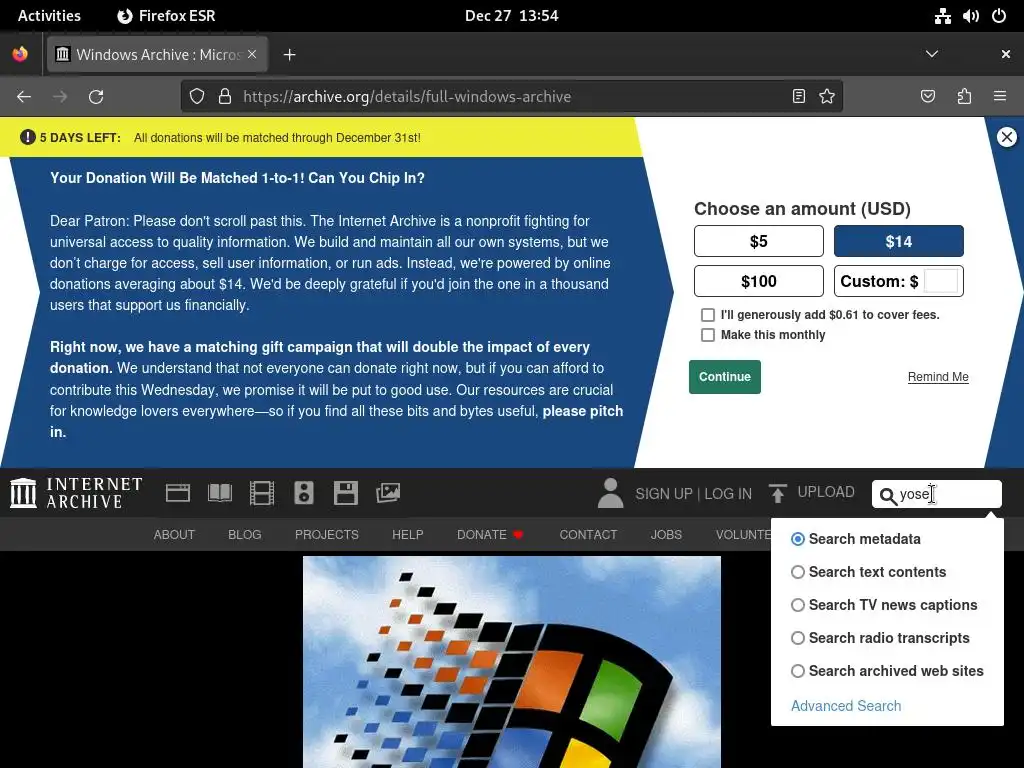This screenshot has width=1024, height=768.
Task: Click the Windows logo image
Action: click(512, 662)
